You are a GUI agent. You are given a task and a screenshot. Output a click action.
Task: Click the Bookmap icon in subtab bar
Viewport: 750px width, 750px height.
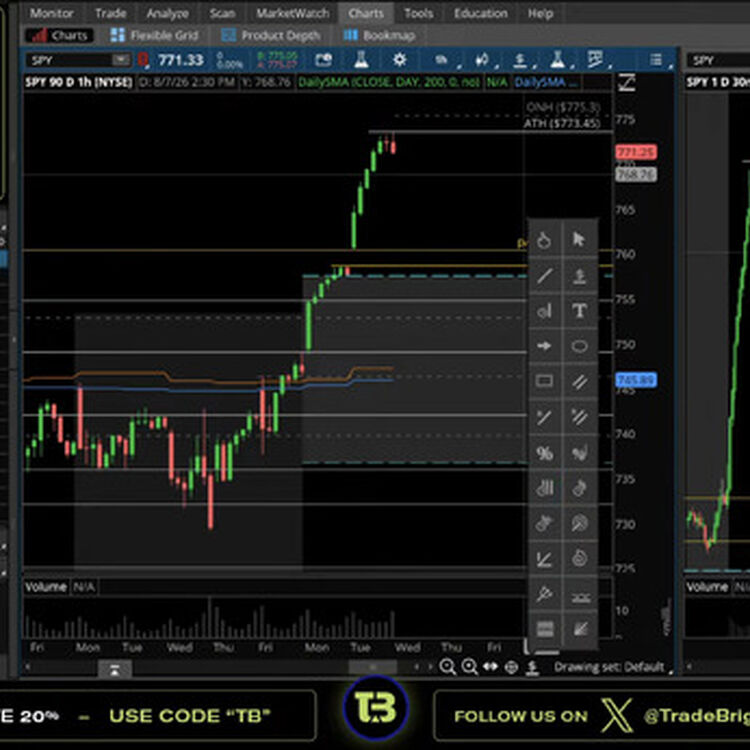coord(351,35)
